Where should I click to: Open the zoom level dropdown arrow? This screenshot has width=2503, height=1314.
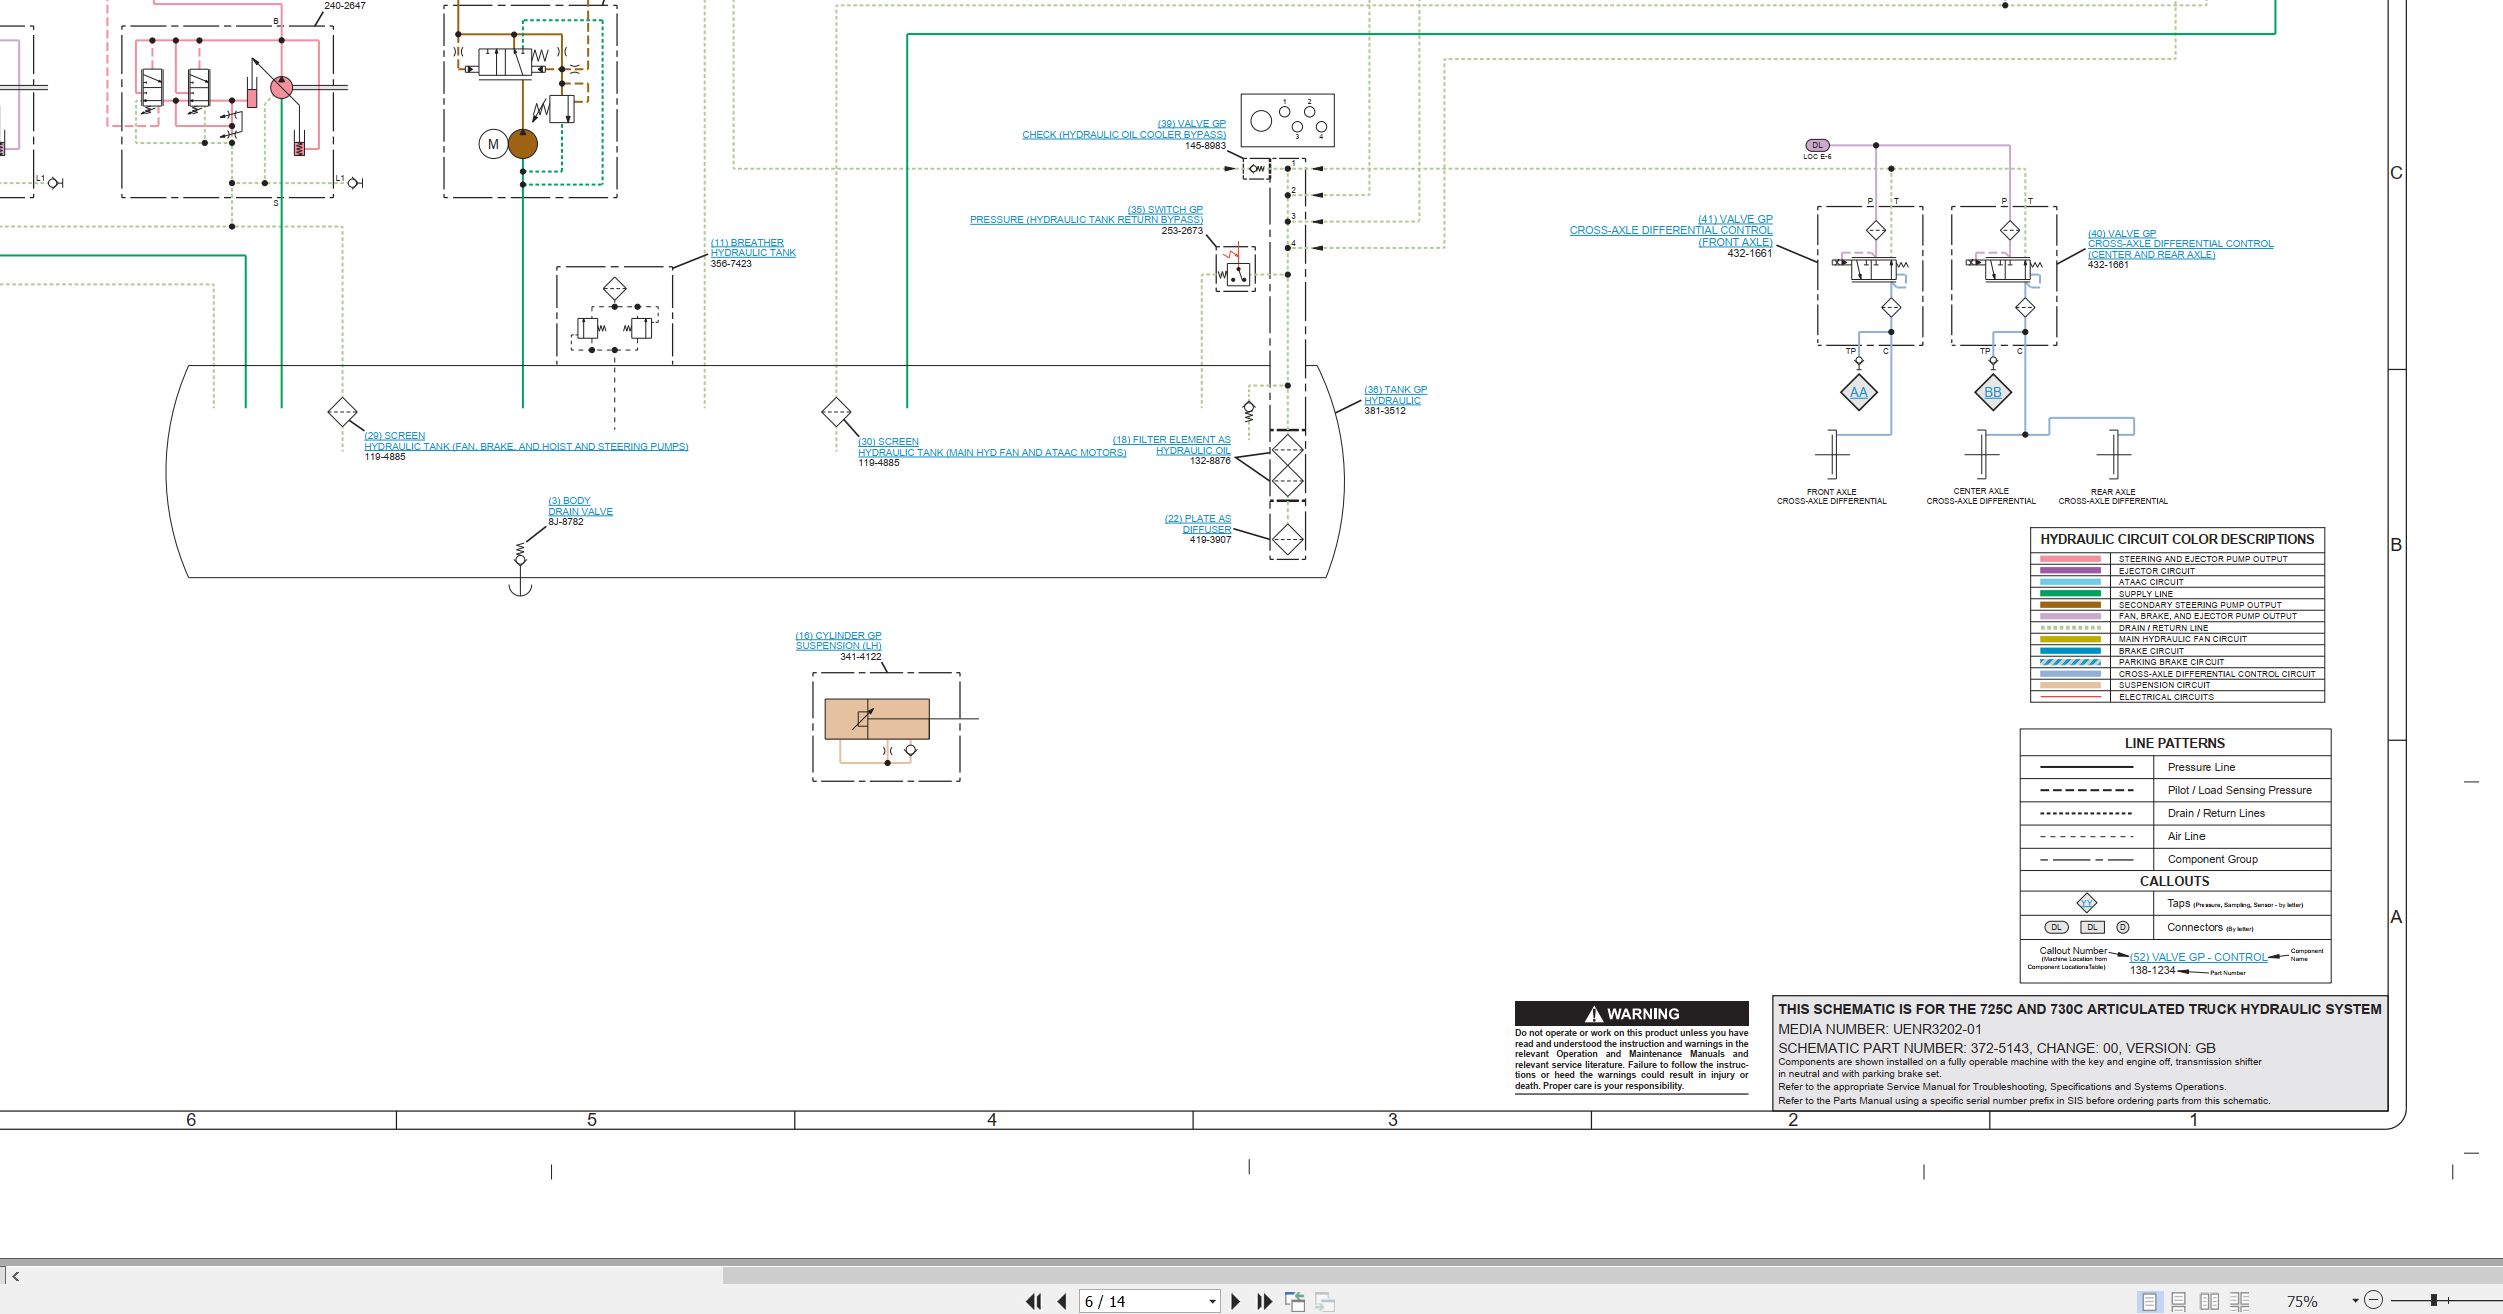(2355, 1301)
